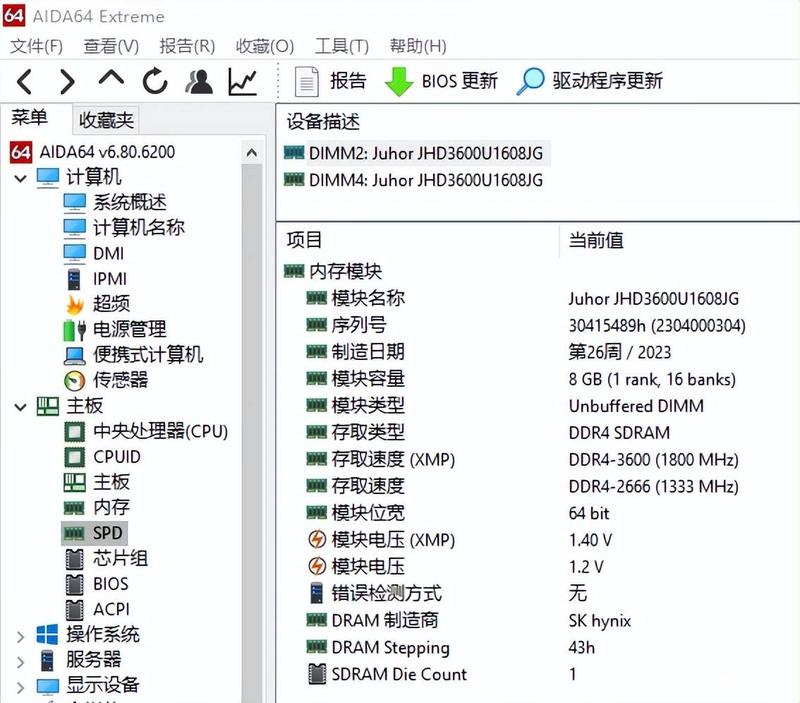Screen dimensions: 800x703
Task: Click the 显示设备 monitor icon
Action: (47, 687)
